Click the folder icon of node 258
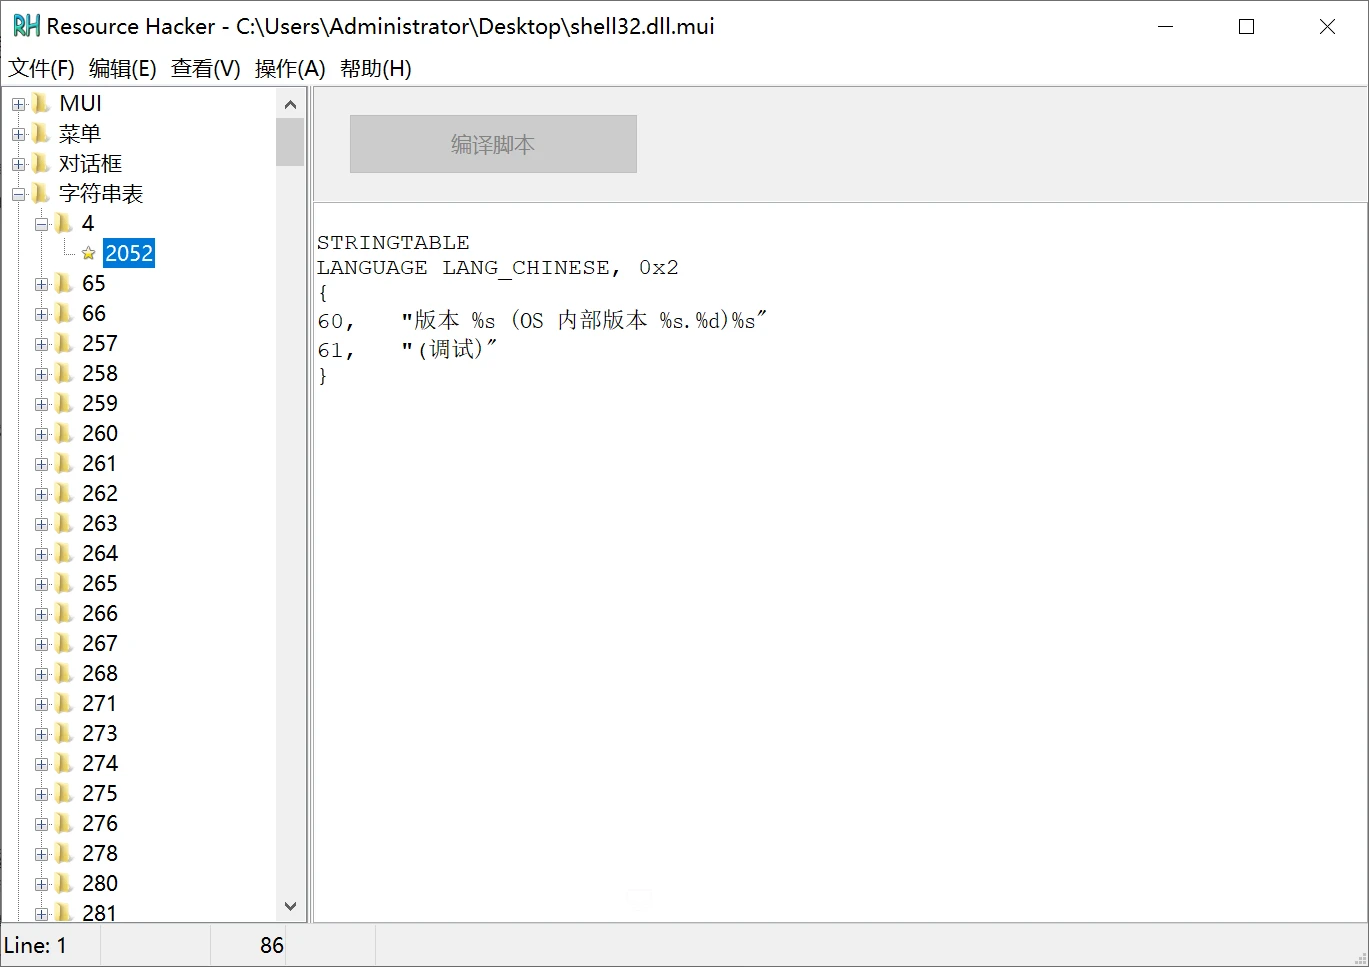The width and height of the screenshot is (1369, 967). (x=64, y=373)
